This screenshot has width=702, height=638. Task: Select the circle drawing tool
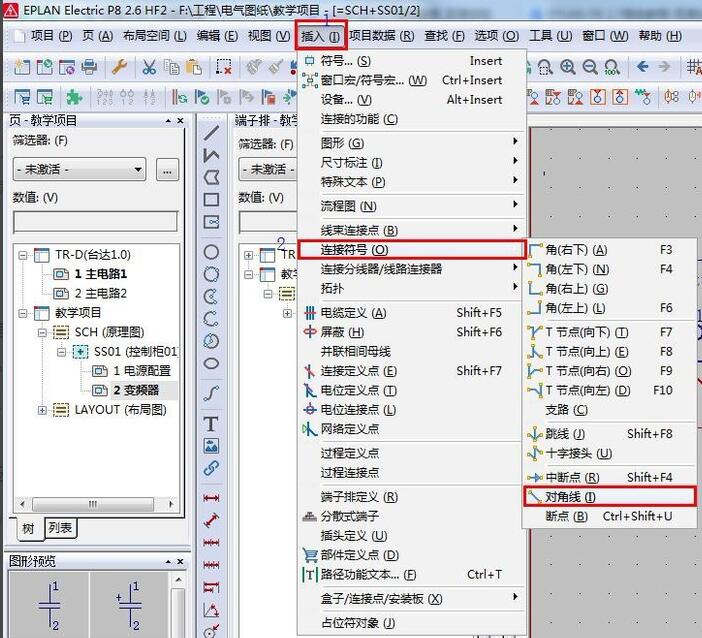tap(211, 252)
